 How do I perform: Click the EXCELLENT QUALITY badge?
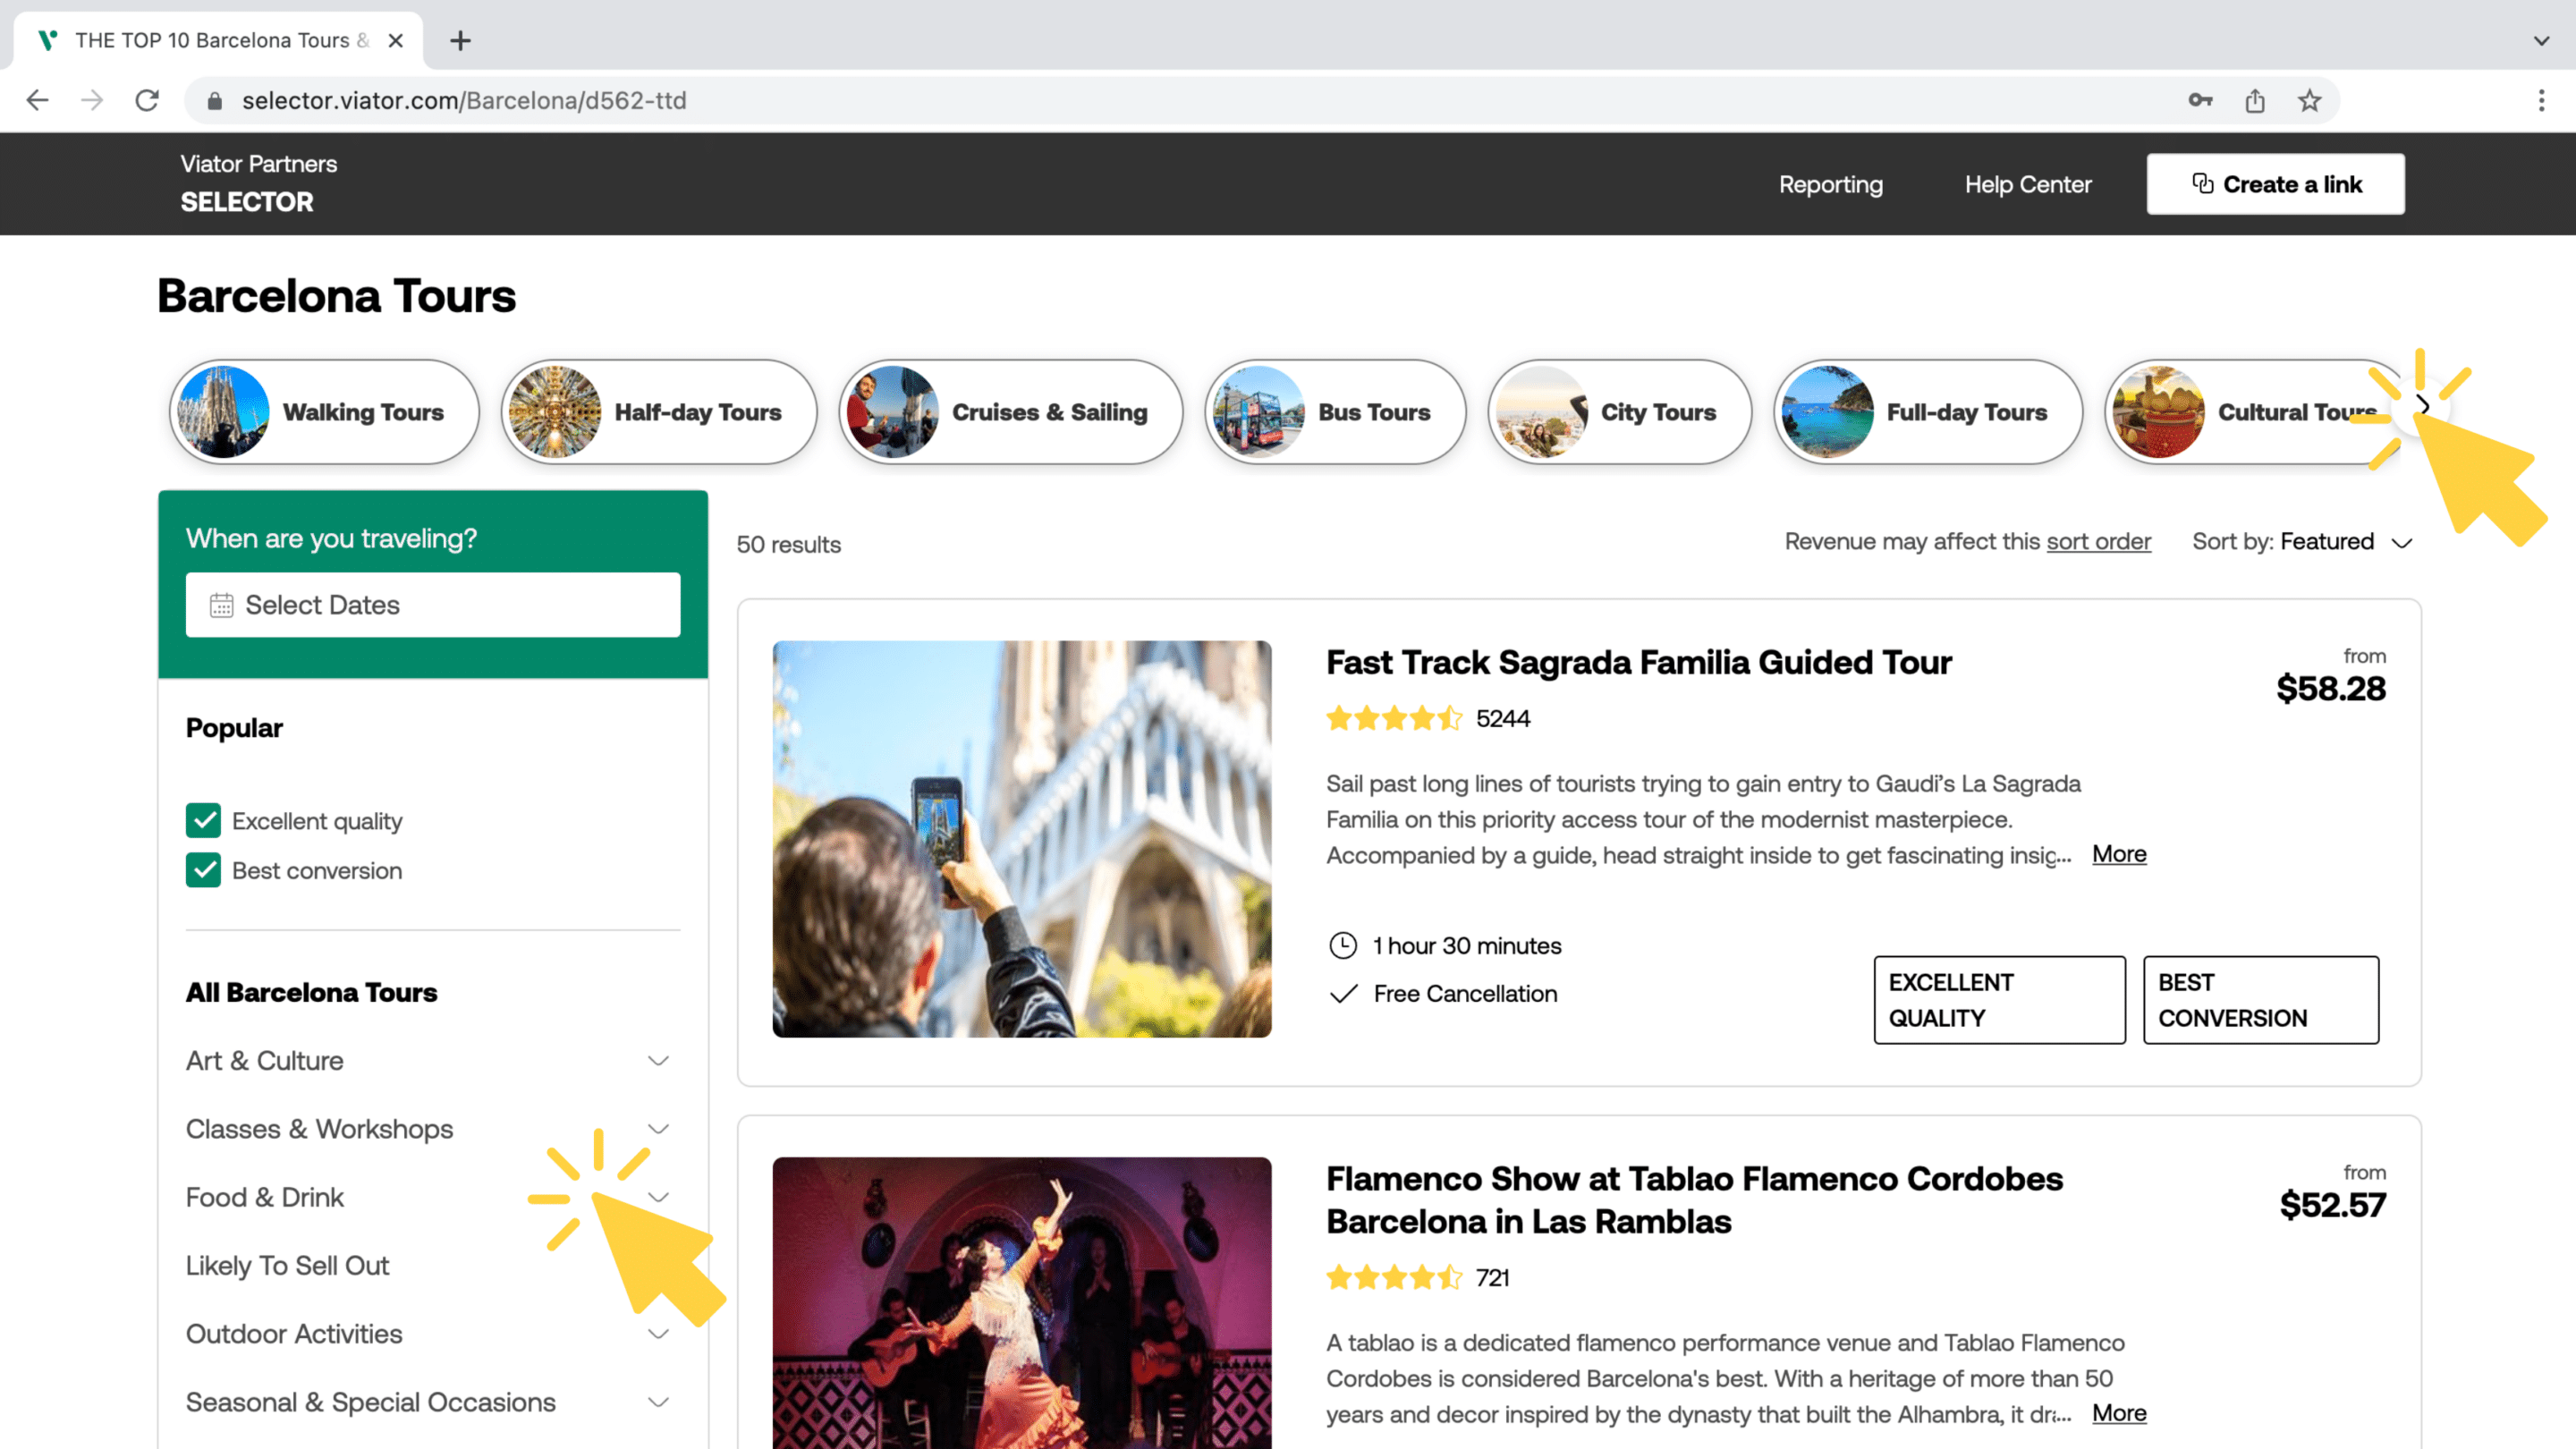(x=2000, y=1000)
